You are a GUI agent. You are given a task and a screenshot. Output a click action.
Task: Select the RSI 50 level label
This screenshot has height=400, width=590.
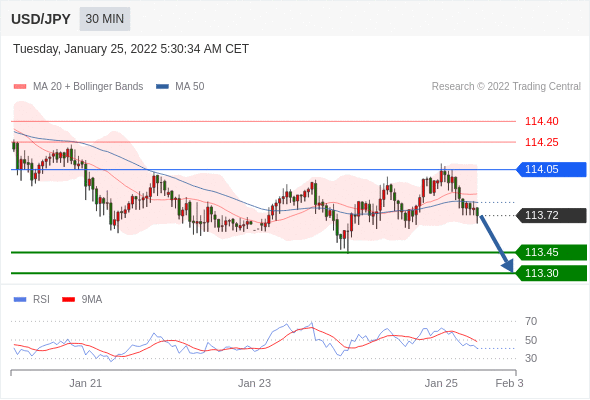point(531,340)
